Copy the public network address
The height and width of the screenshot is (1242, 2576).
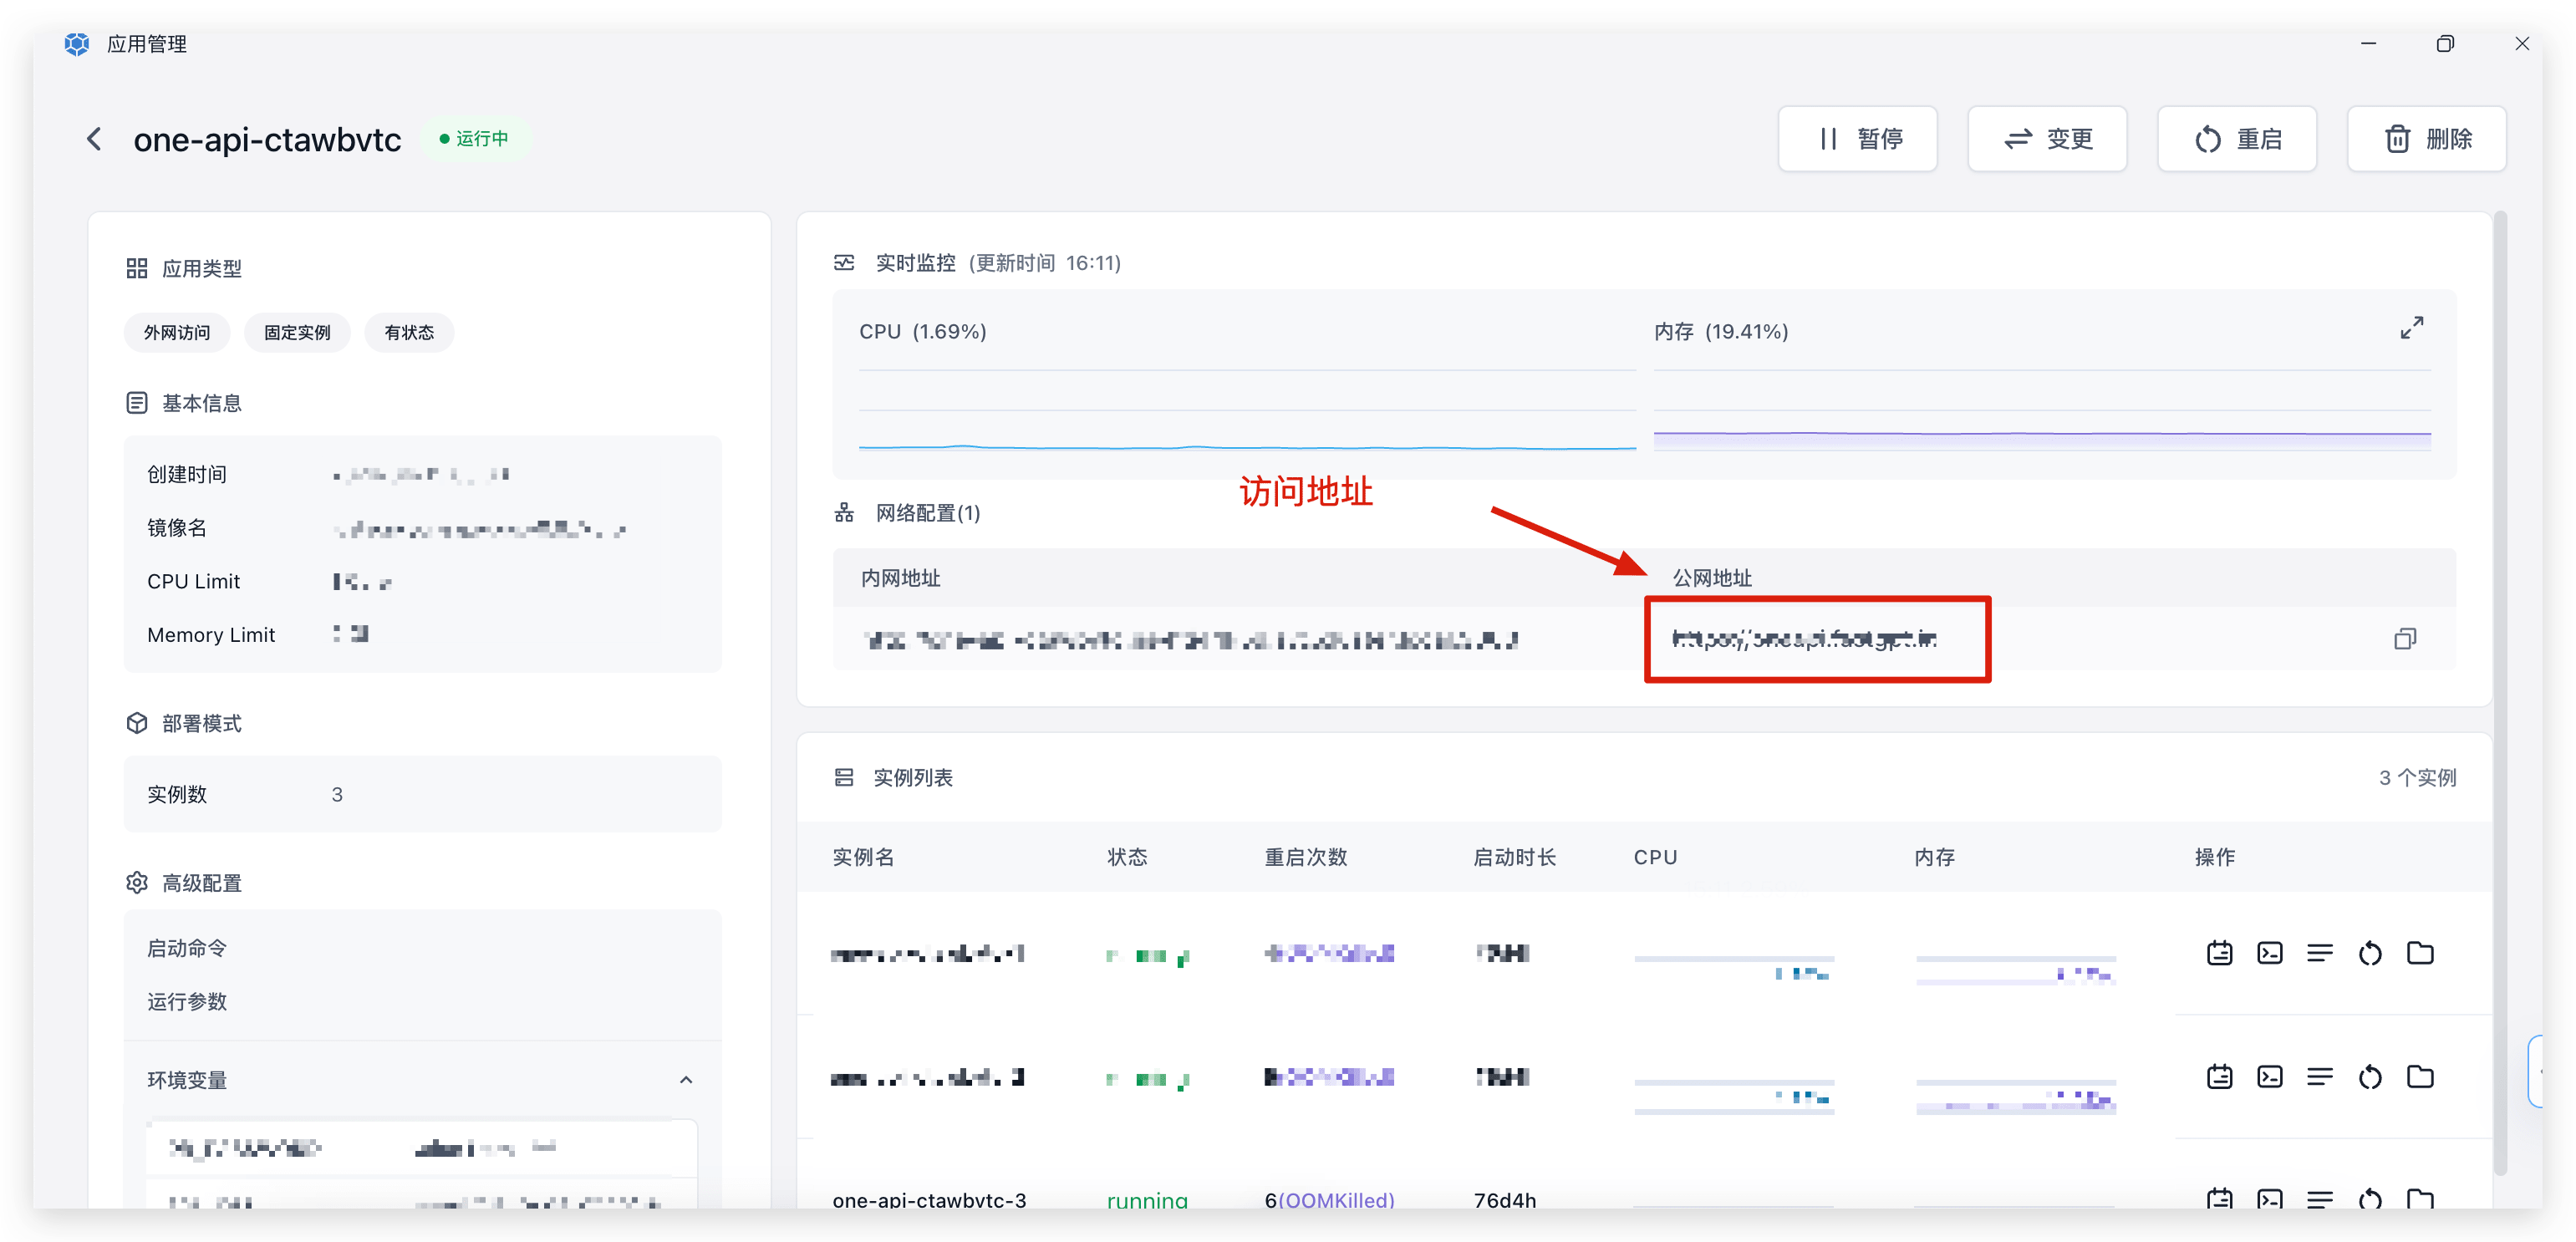[2404, 639]
